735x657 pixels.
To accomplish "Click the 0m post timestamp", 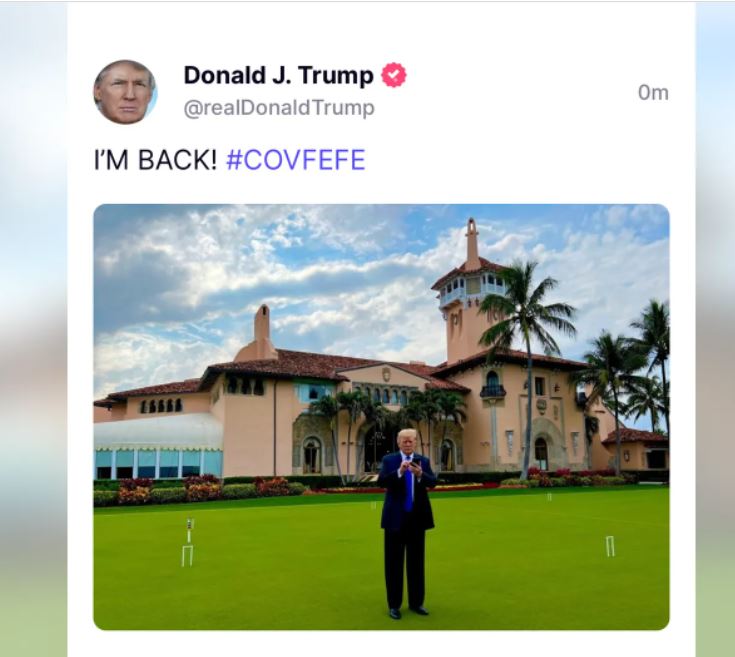I will (653, 93).
